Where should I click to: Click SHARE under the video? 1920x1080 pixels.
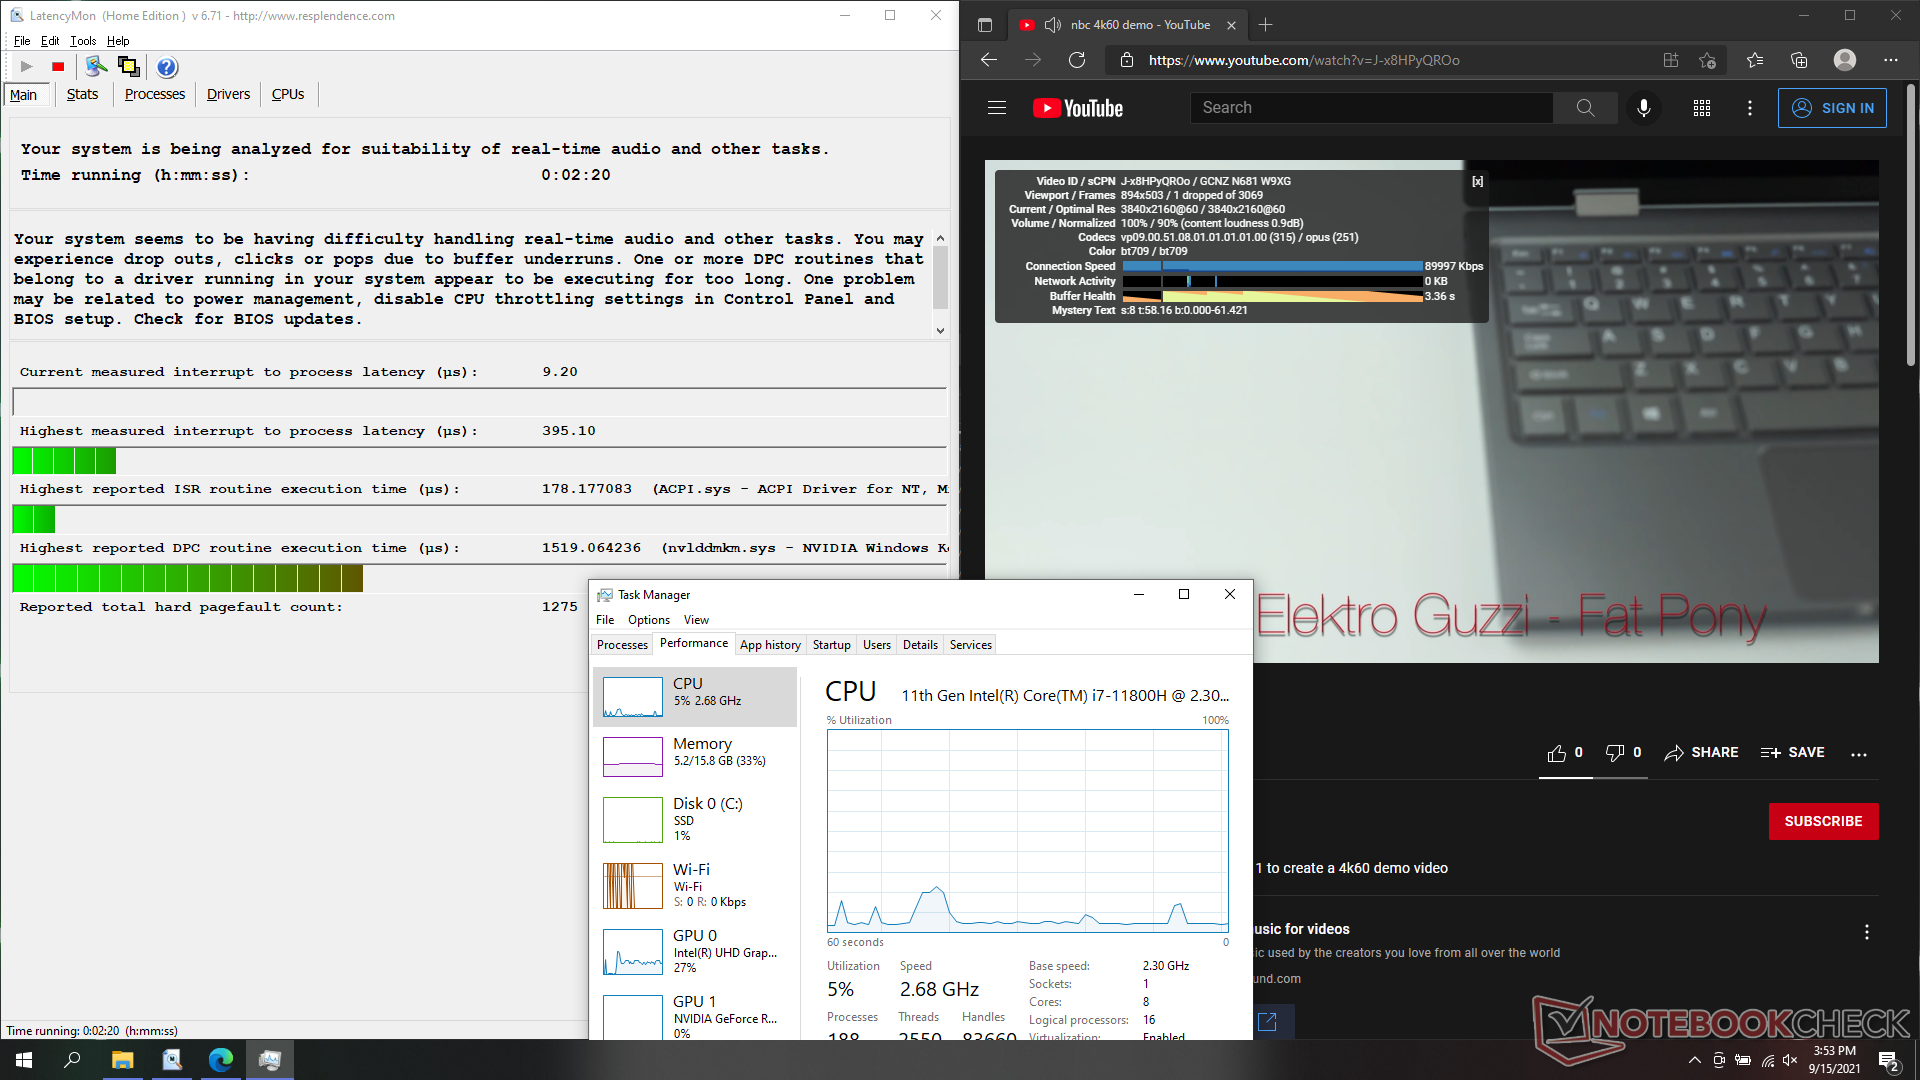coord(1701,753)
